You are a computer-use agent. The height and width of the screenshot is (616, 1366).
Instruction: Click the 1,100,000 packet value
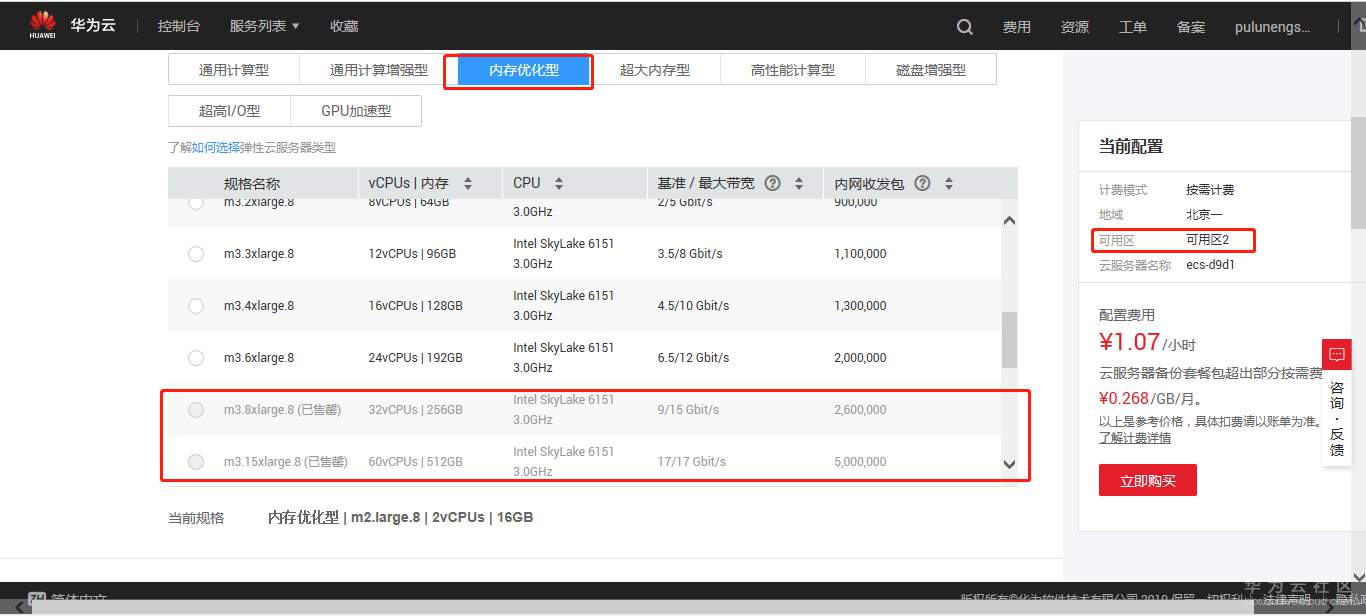860,254
